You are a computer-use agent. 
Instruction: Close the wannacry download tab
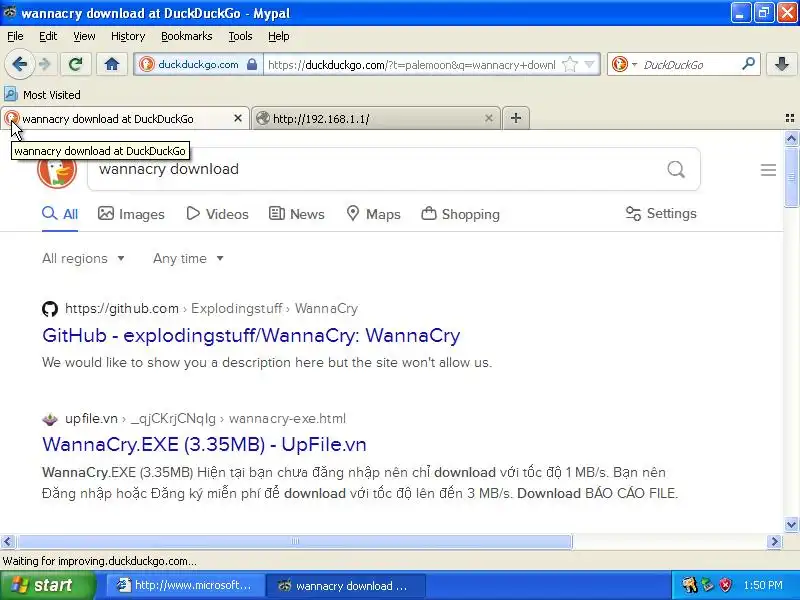click(x=238, y=118)
